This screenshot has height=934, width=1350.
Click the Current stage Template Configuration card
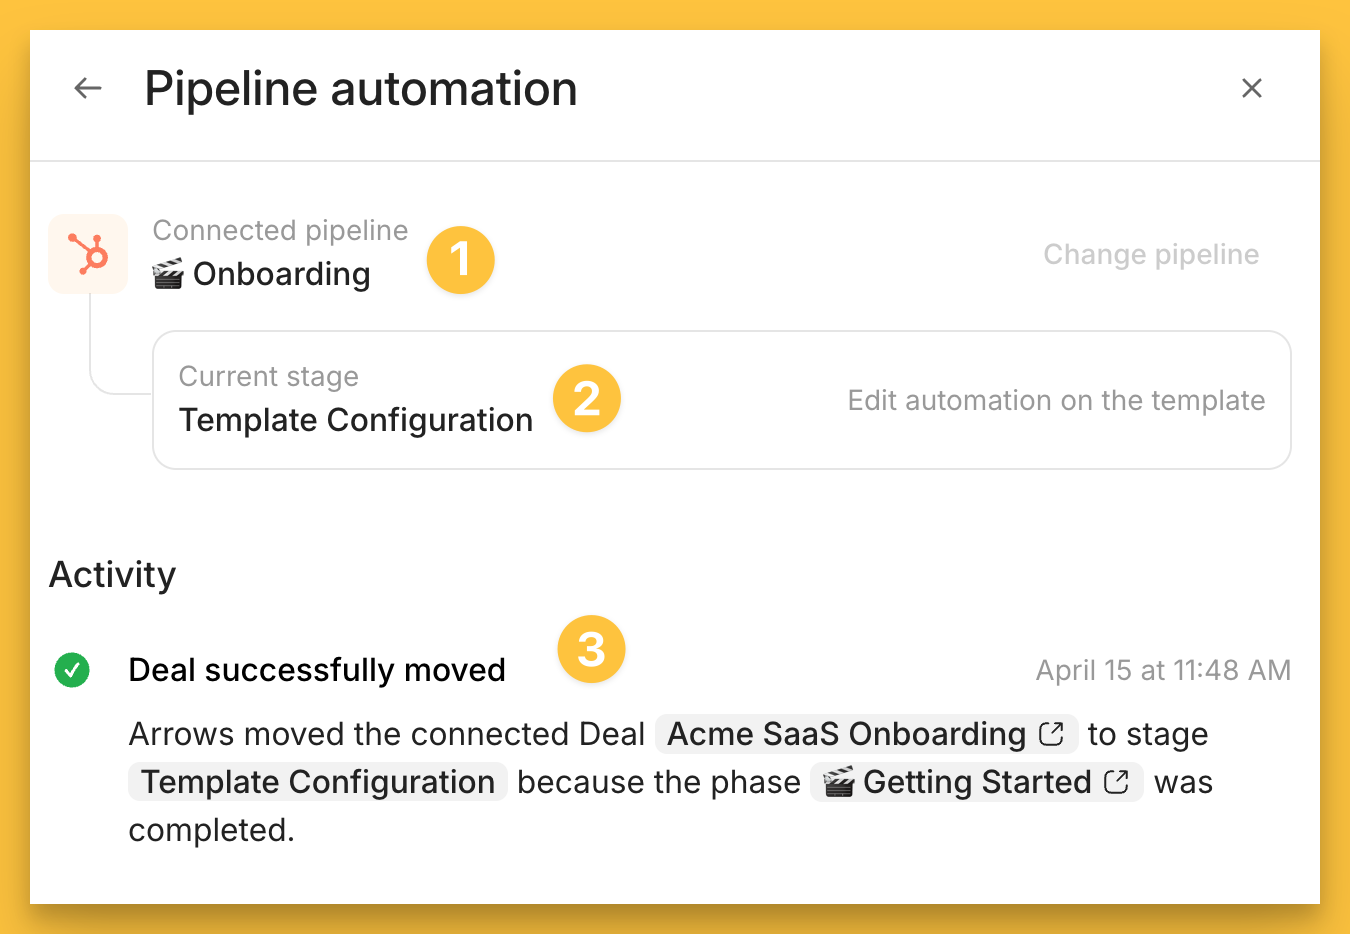[x=720, y=400]
